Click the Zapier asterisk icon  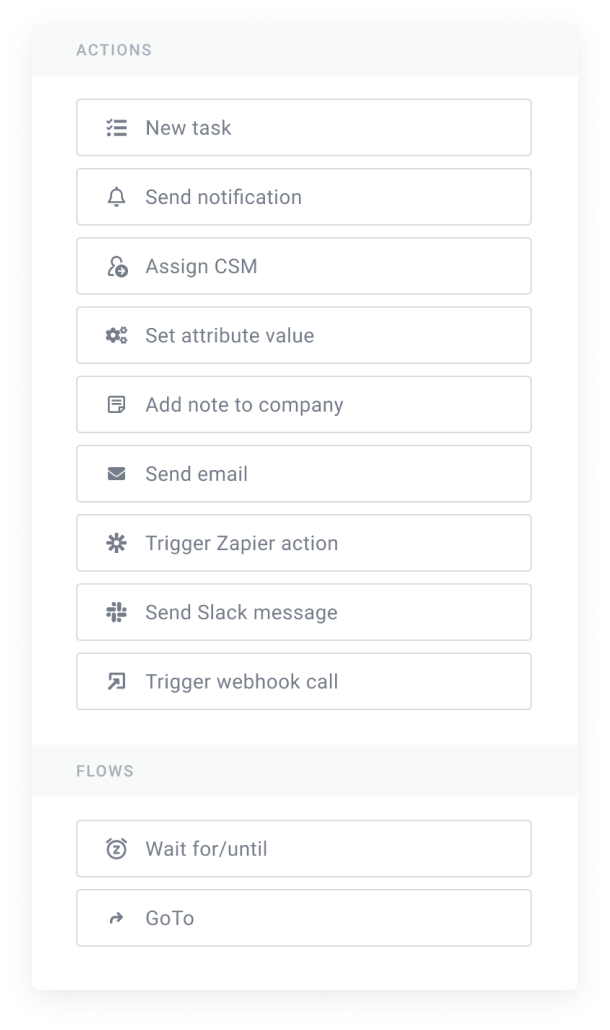point(116,543)
